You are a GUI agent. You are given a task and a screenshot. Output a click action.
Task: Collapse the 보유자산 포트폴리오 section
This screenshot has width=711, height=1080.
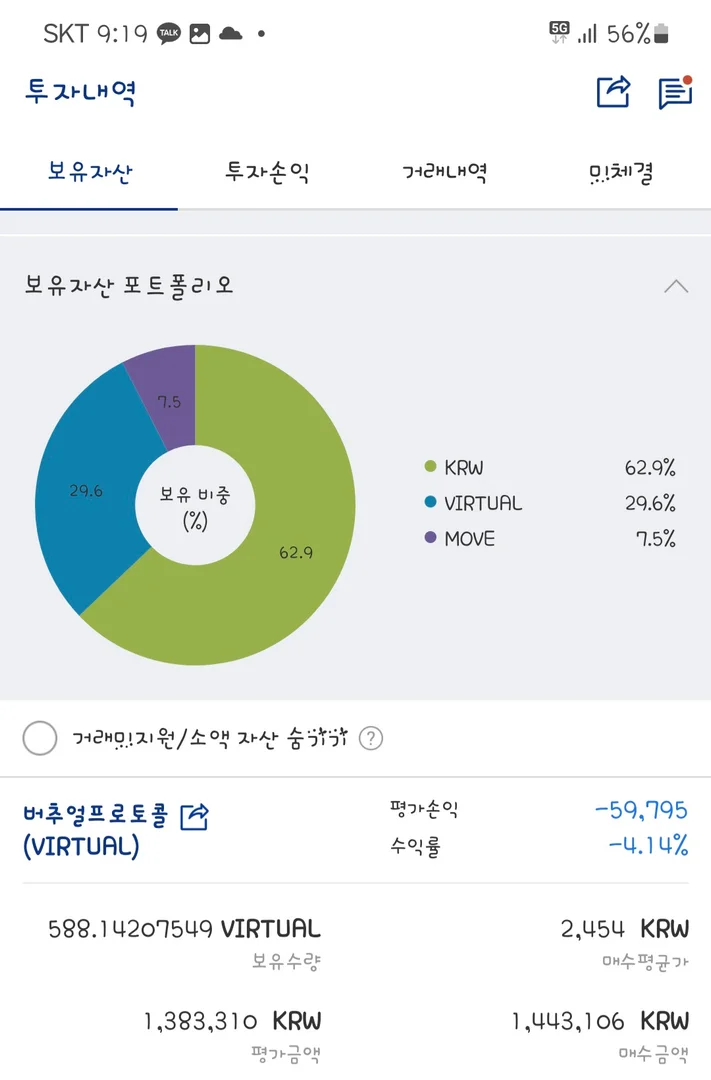point(676,286)
